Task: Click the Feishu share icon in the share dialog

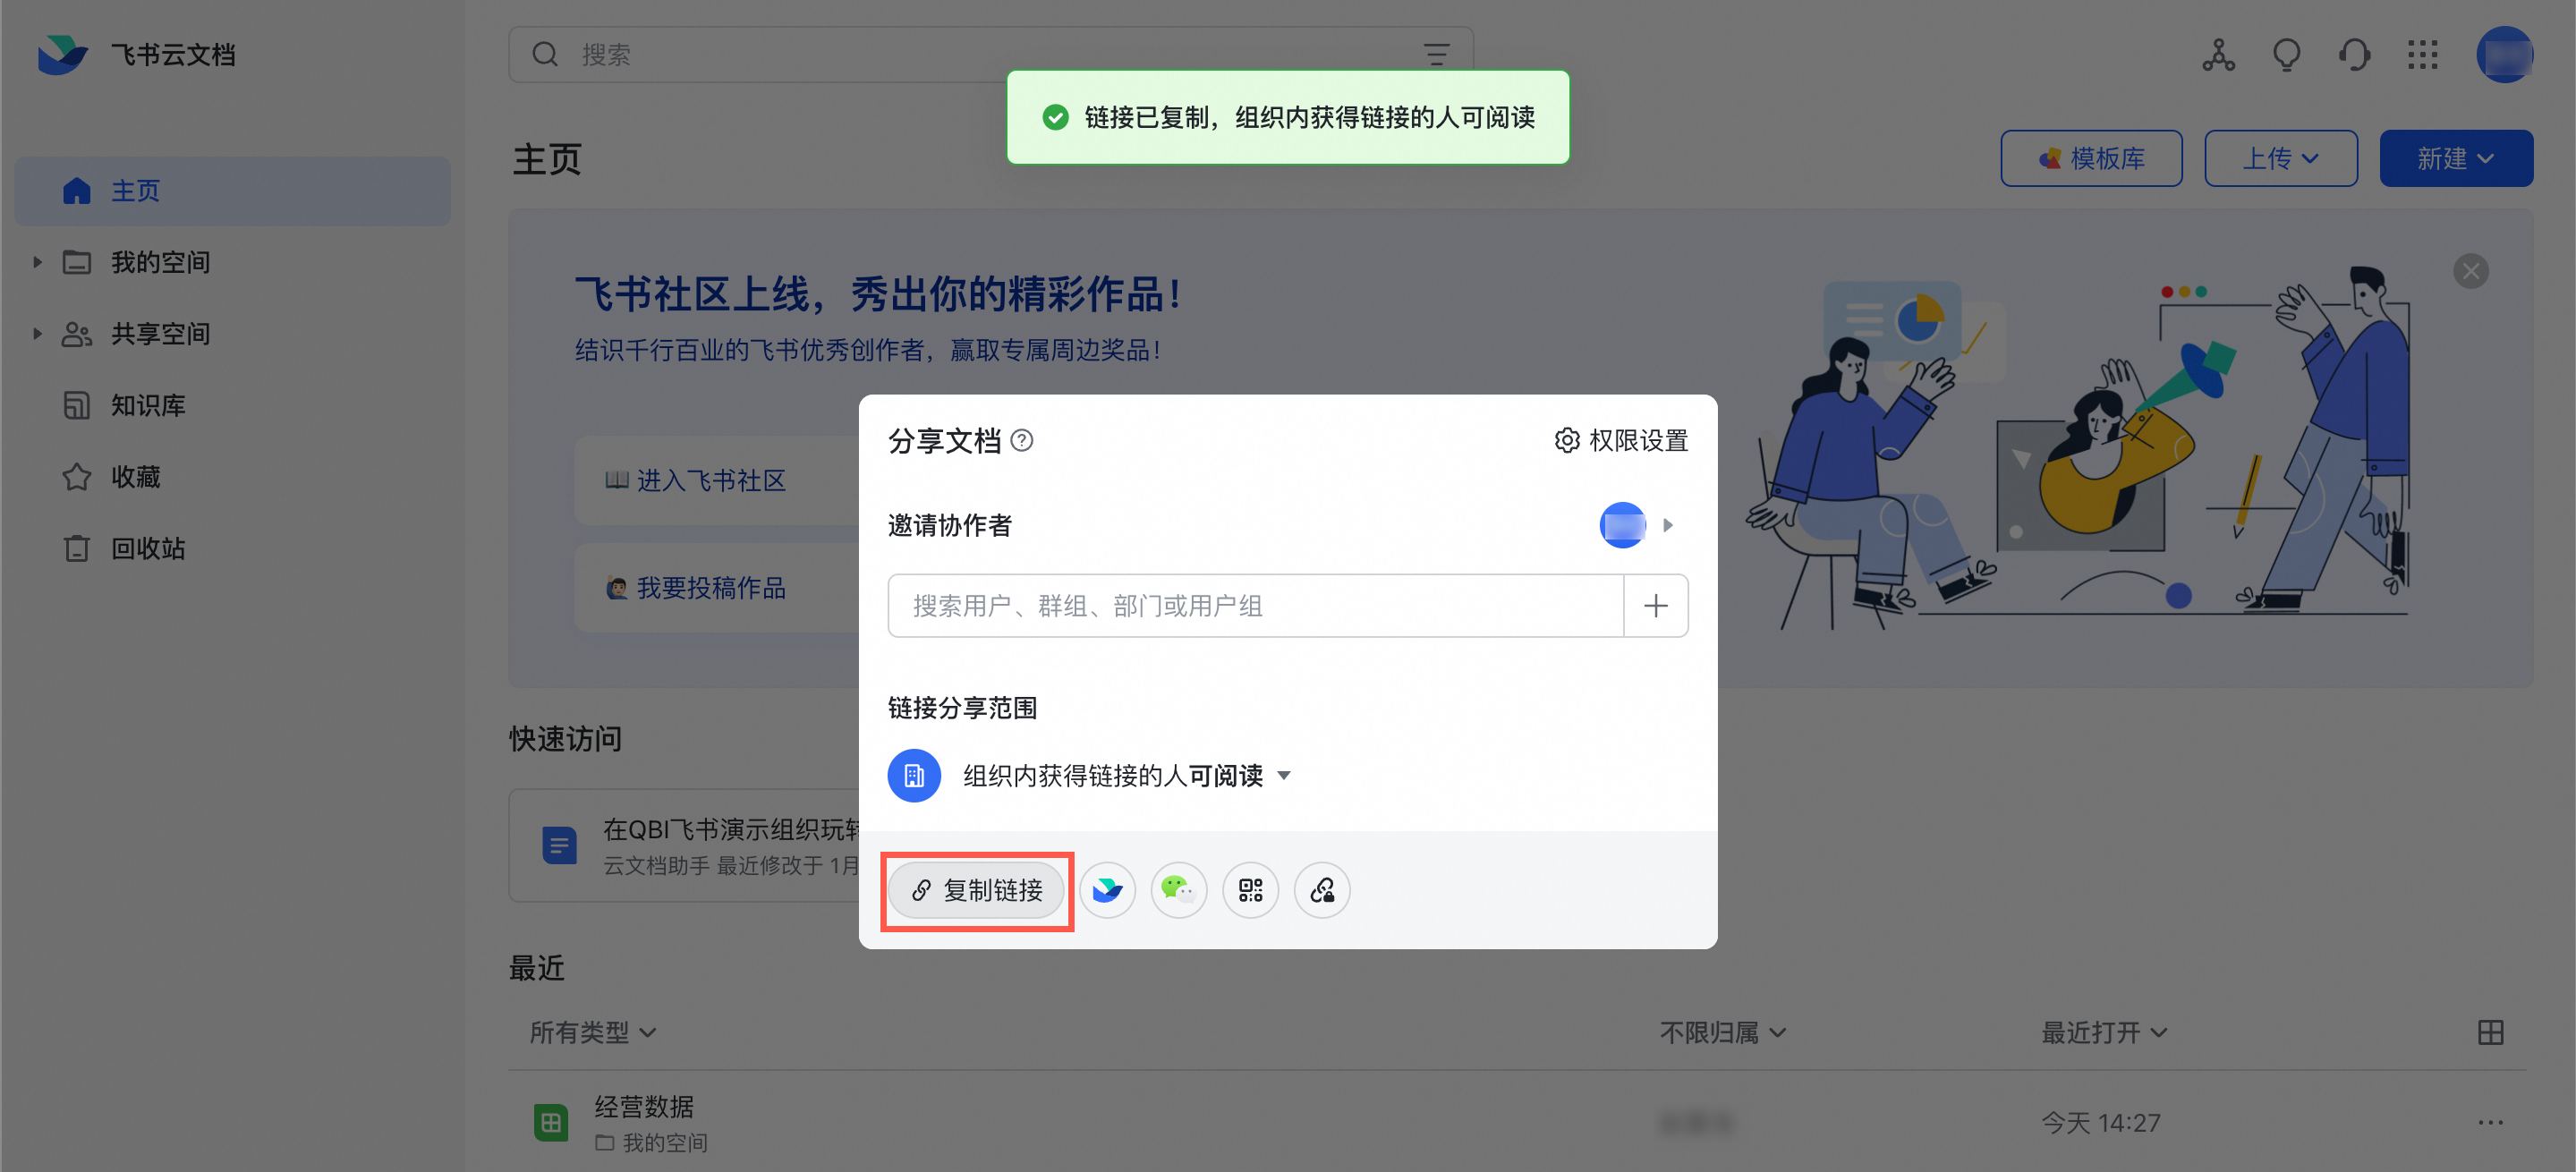Action: pyautogui.click(x=1107, y=889)
